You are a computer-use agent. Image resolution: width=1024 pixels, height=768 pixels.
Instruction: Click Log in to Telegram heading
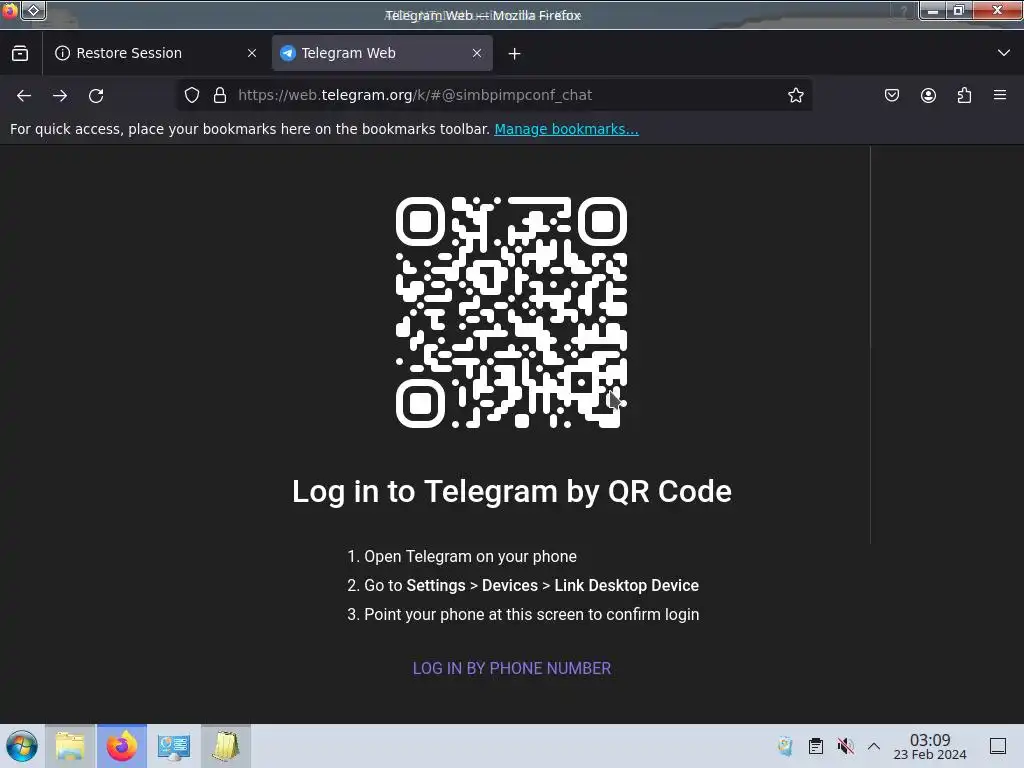pos(511,491)
